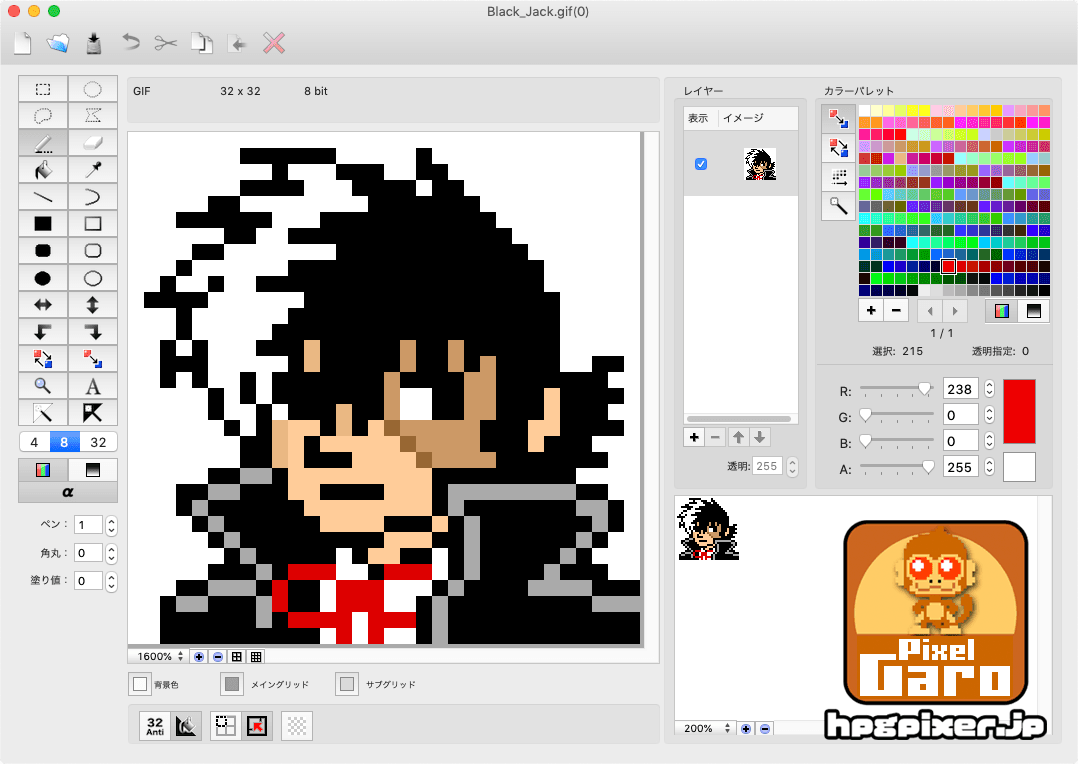Switch color depth to 32 bit
This screenshot has height=764, width=1078.
coord(98,442)
